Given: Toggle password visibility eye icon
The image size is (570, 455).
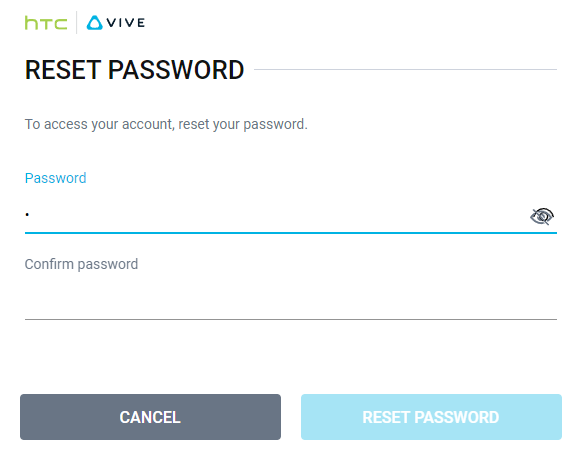Looking at the screenshot, I should click(x=542, y=216).
